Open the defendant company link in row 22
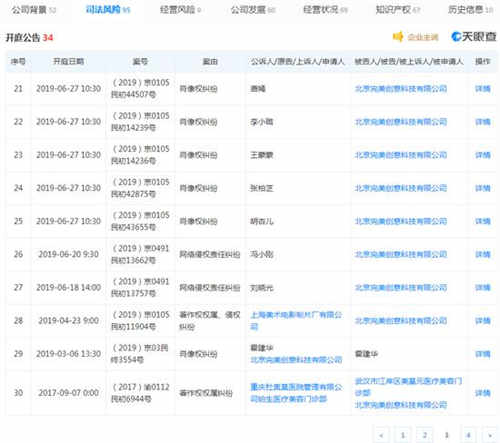Screen dimensions: 500x443 coord(401,122)
